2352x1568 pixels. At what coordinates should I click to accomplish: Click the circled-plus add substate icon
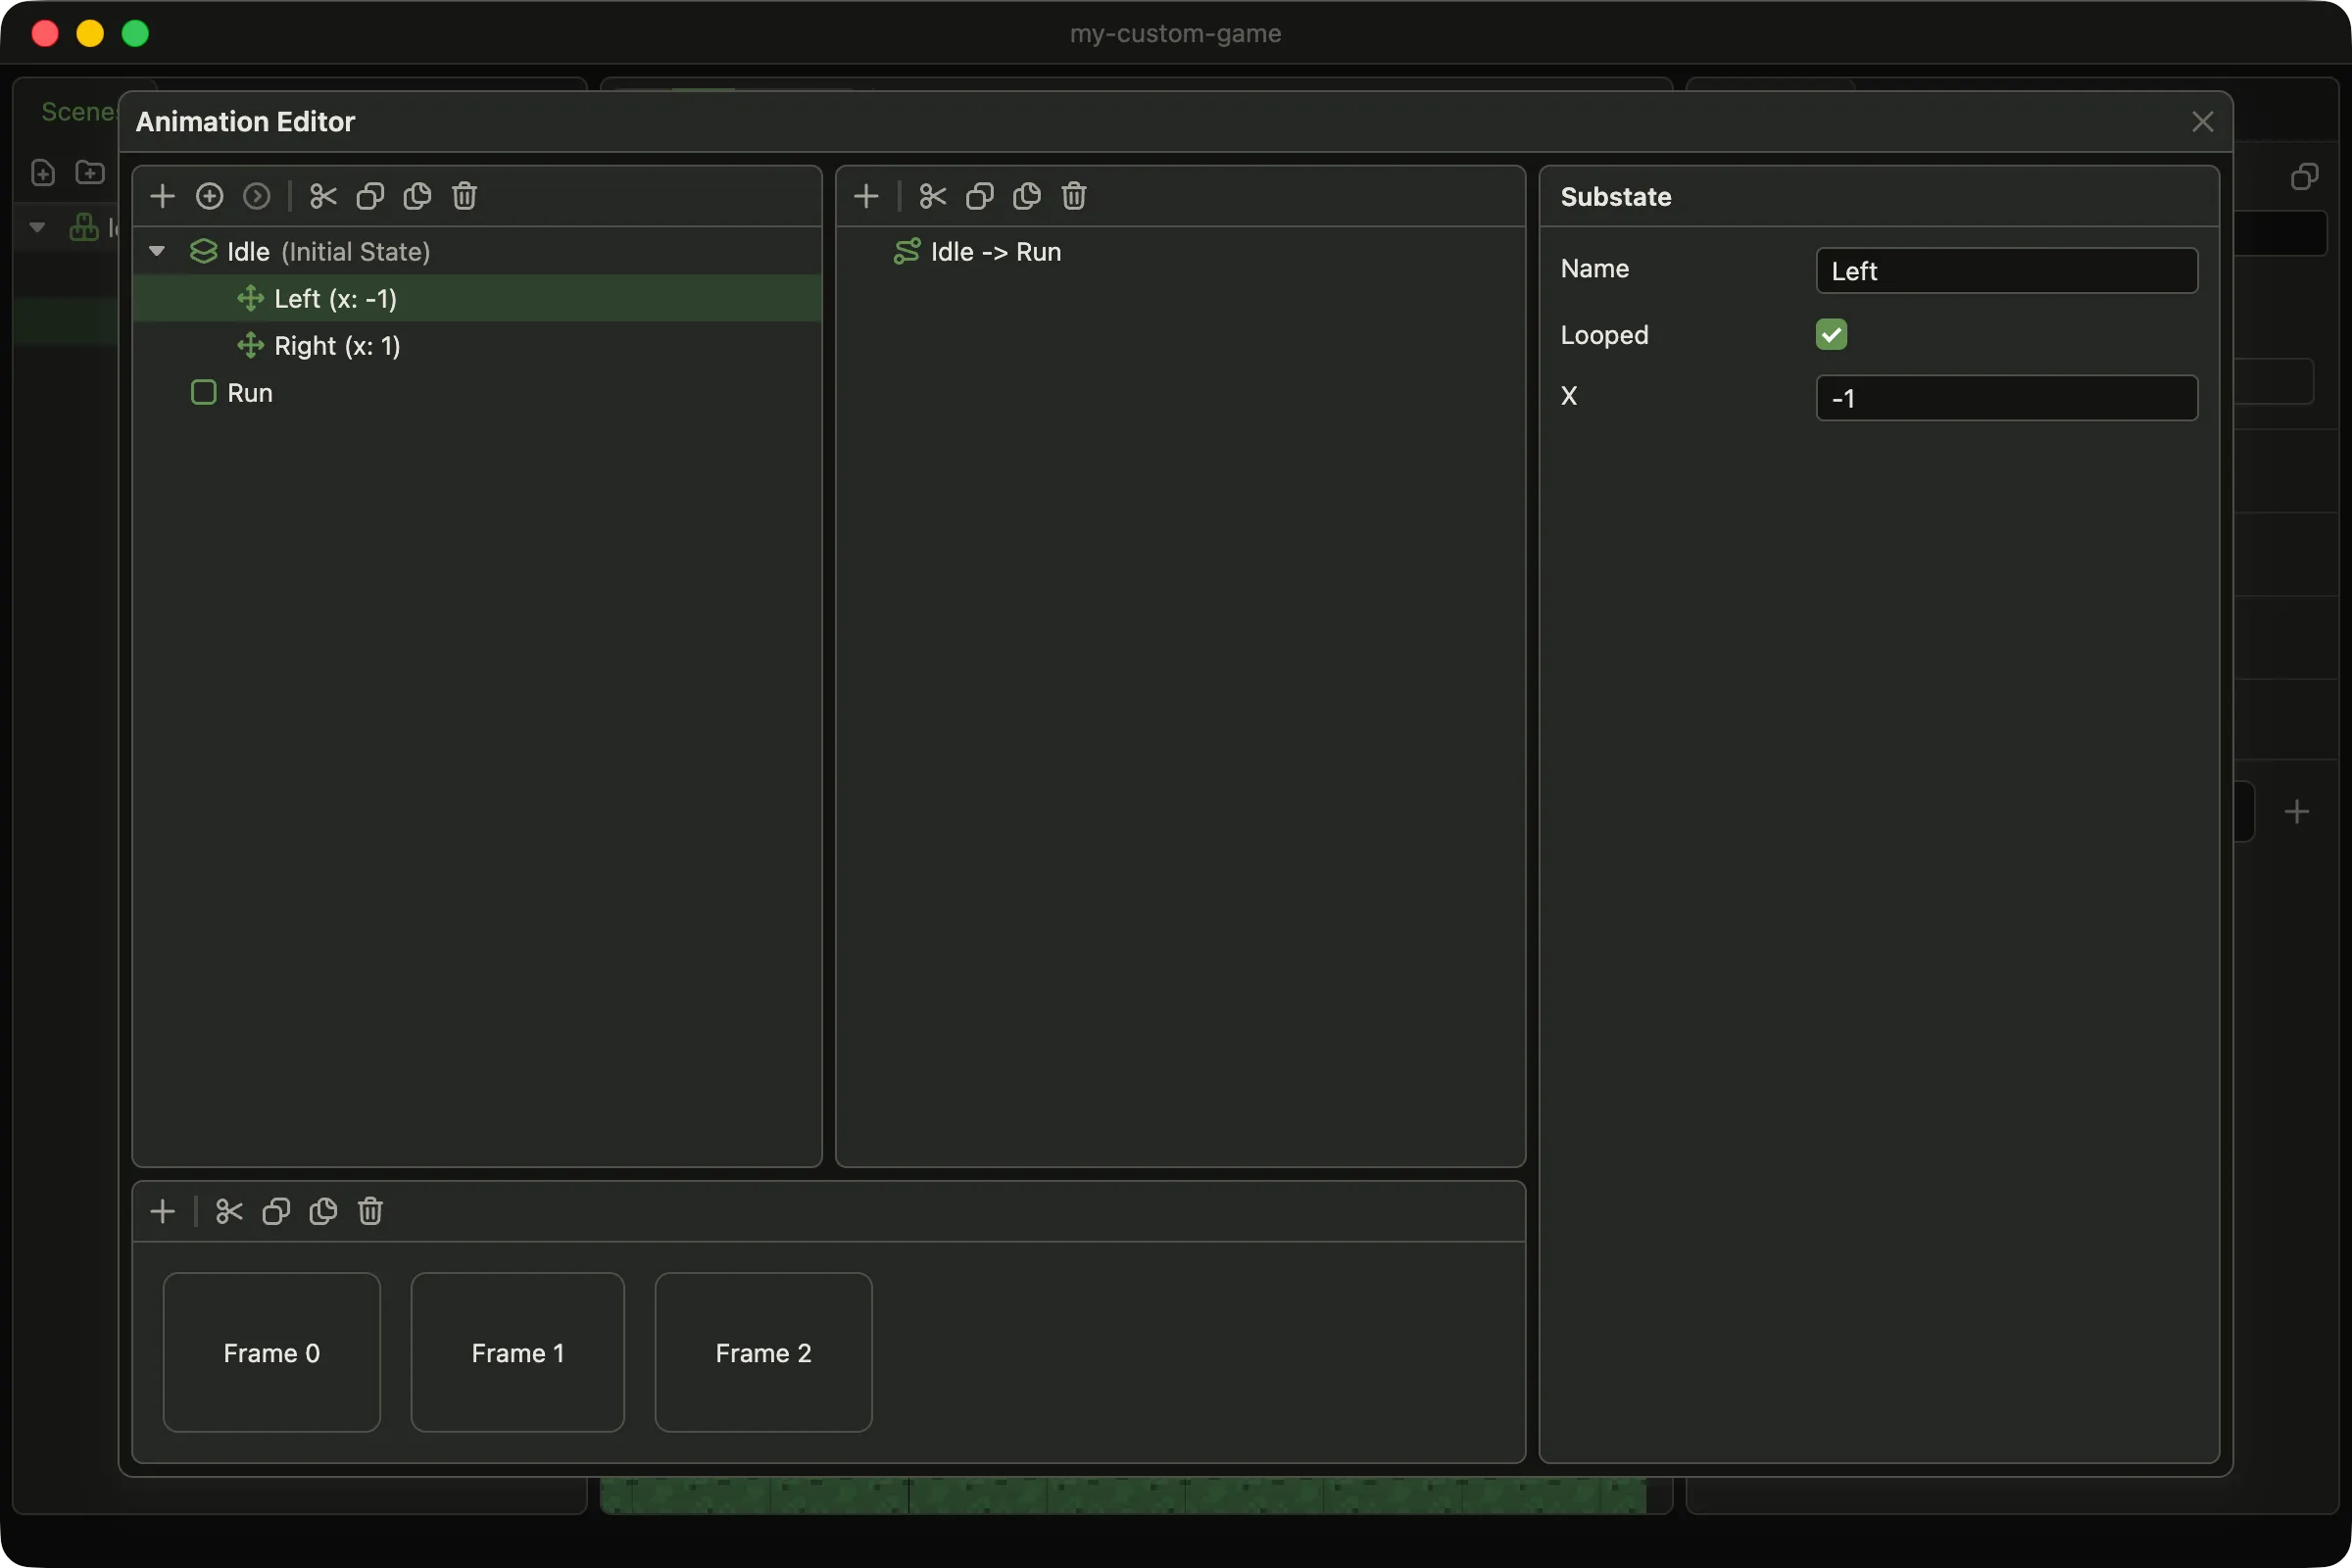click(x=209, y=196)
